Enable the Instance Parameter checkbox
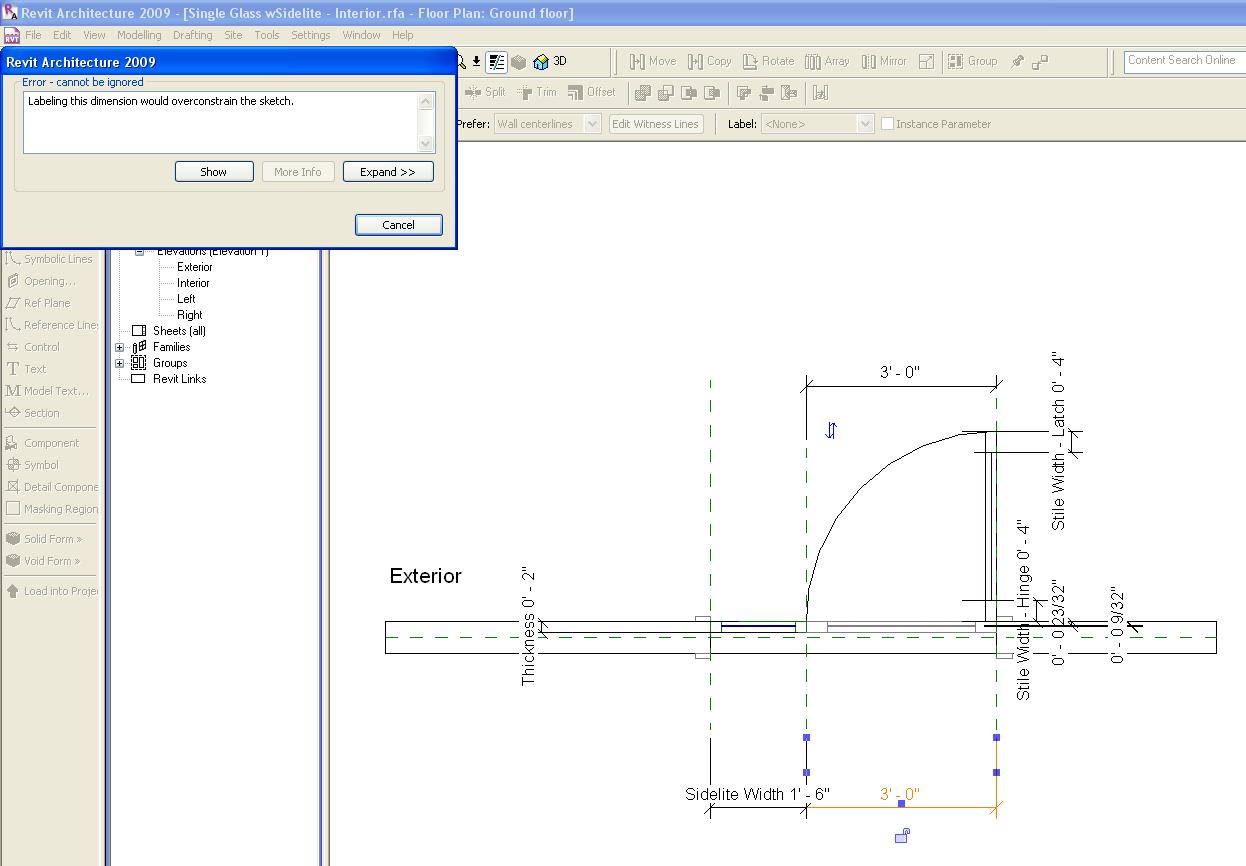This screenshot has height=866, width=1246. tap(887, 124)
